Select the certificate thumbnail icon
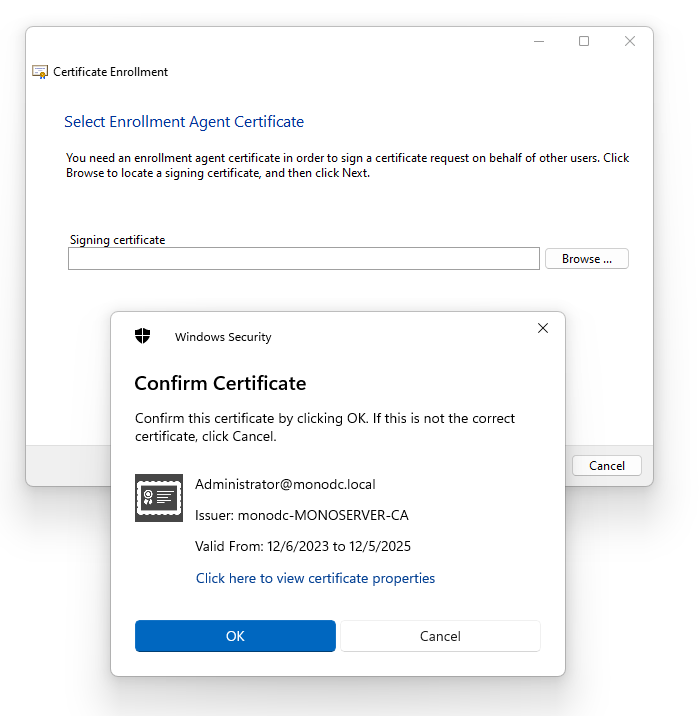699x716 pixels. click(159, 497)
